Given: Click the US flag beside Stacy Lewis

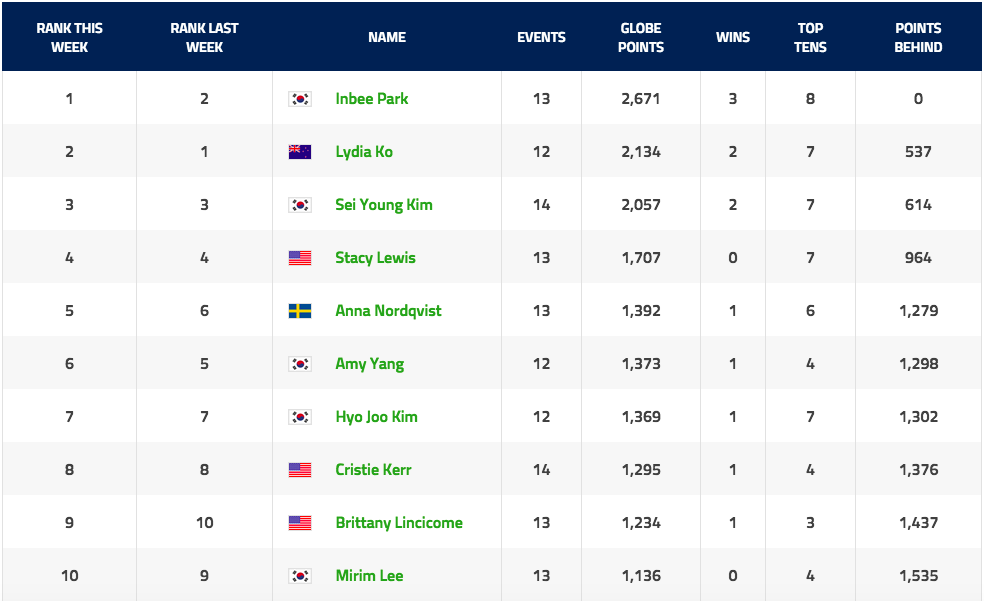Looking at the screenshot, I should (299, 258).
